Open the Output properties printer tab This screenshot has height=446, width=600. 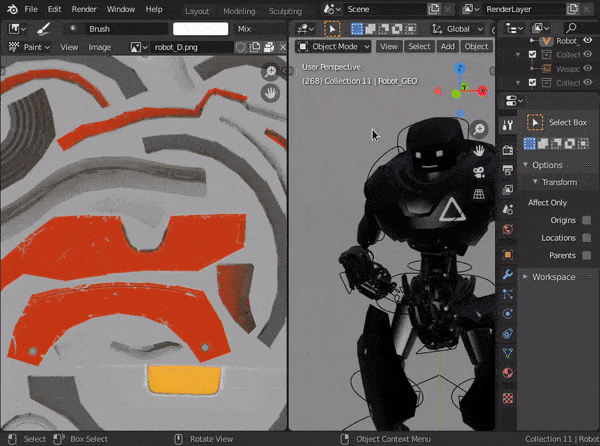click(x=508, y=170)
